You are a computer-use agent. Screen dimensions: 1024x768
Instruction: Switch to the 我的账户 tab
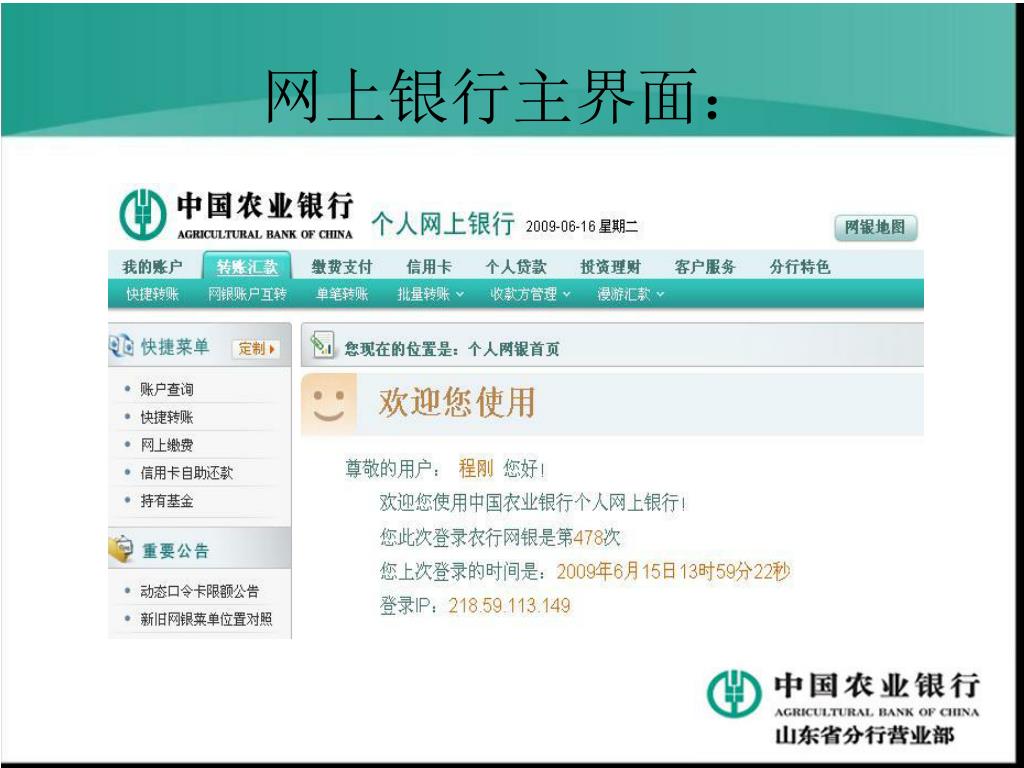tap(152, 266)
